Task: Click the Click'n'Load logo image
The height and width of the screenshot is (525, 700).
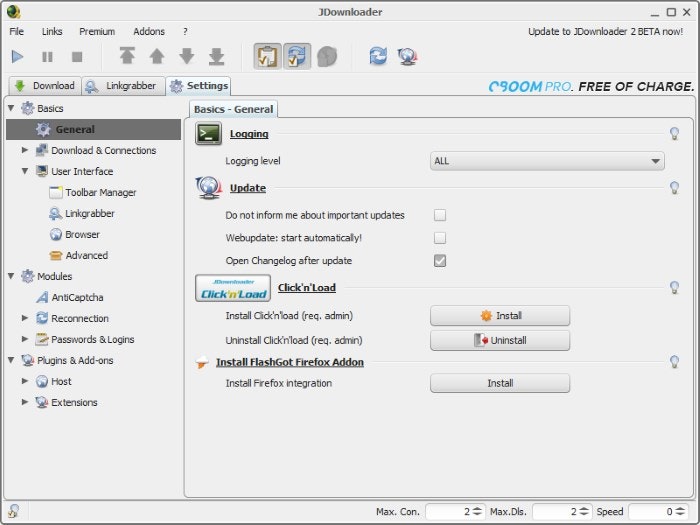Action: click(233, 288)
